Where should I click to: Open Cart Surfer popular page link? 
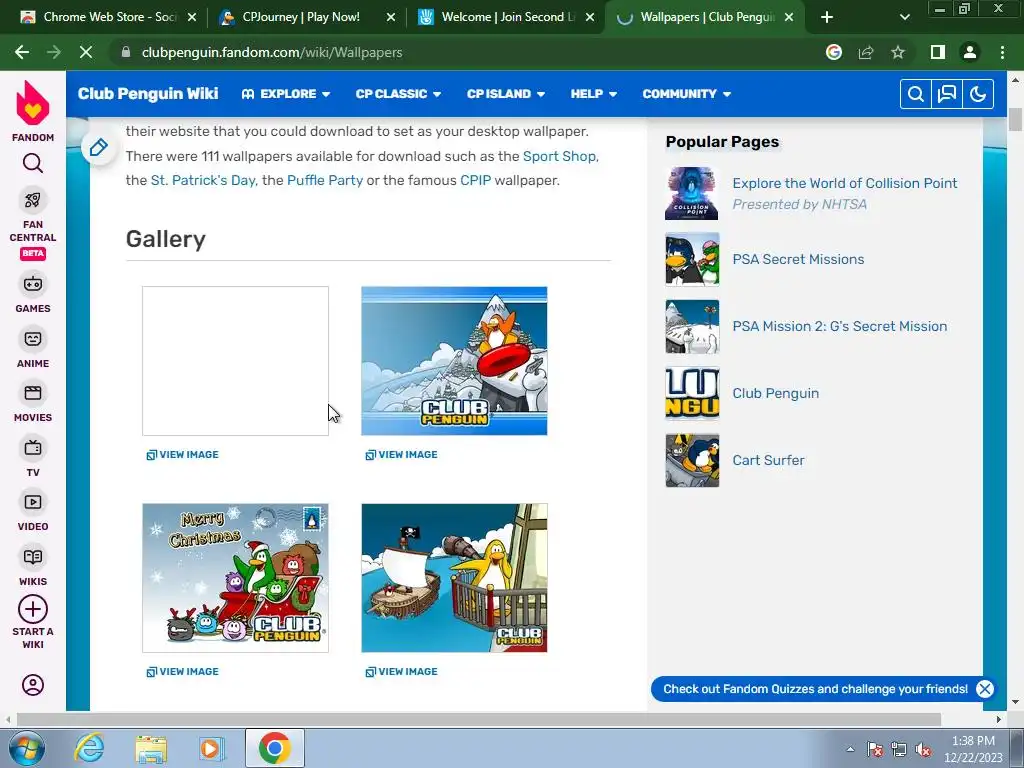pos(768,460)
